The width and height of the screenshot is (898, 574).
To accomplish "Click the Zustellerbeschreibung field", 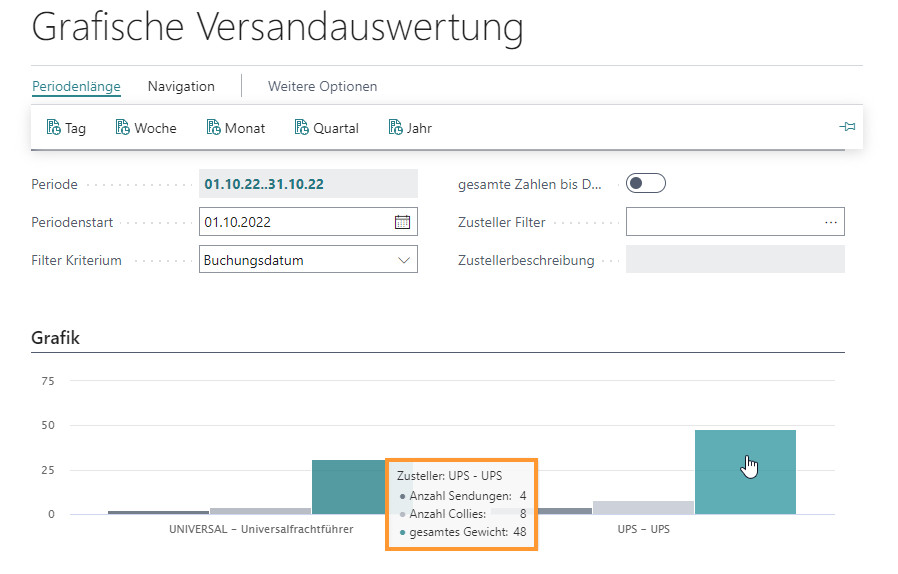I will click(735, 260).
